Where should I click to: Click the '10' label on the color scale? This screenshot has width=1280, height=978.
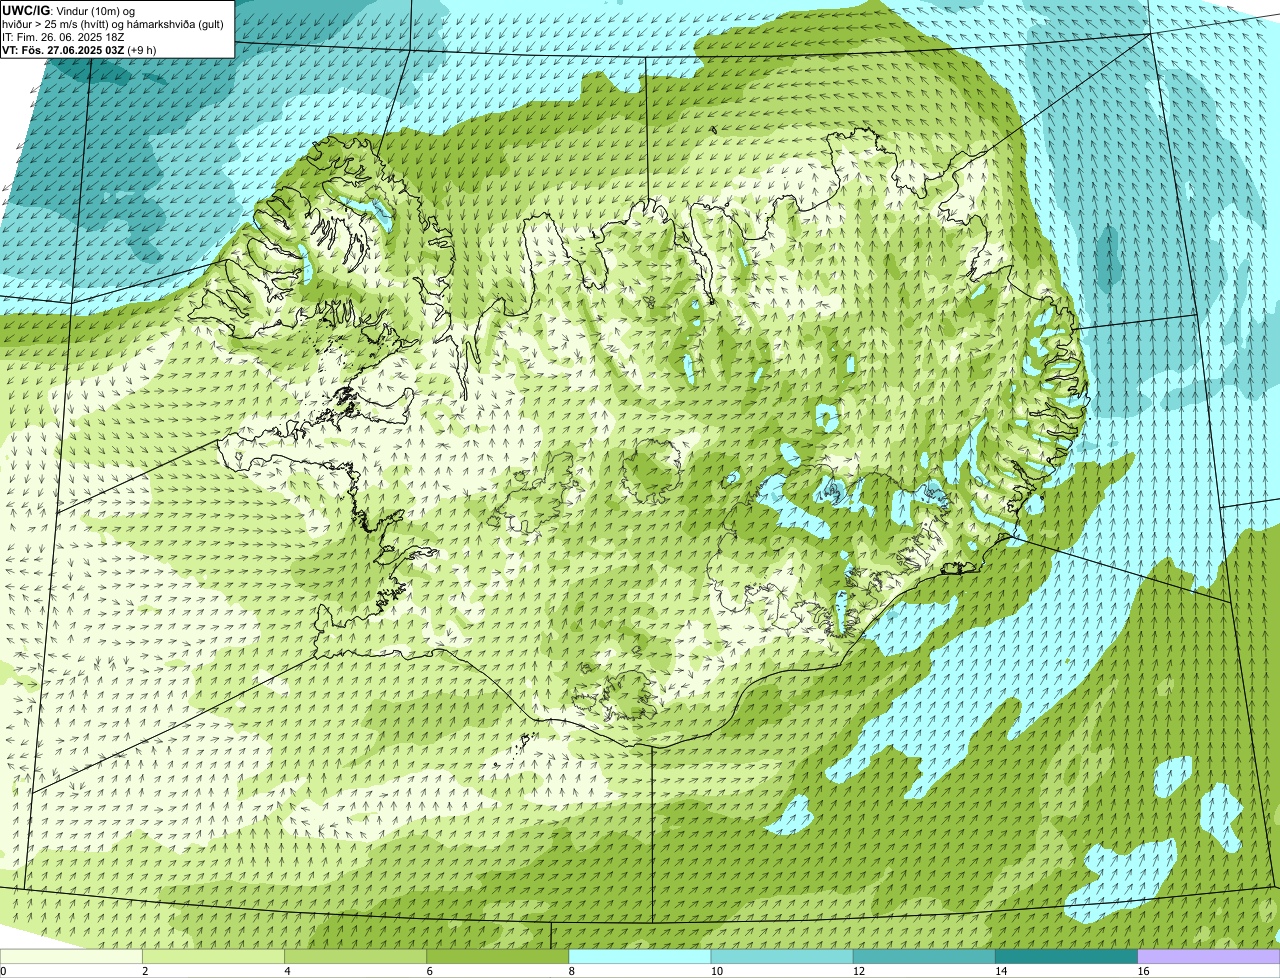click(716, 971)
